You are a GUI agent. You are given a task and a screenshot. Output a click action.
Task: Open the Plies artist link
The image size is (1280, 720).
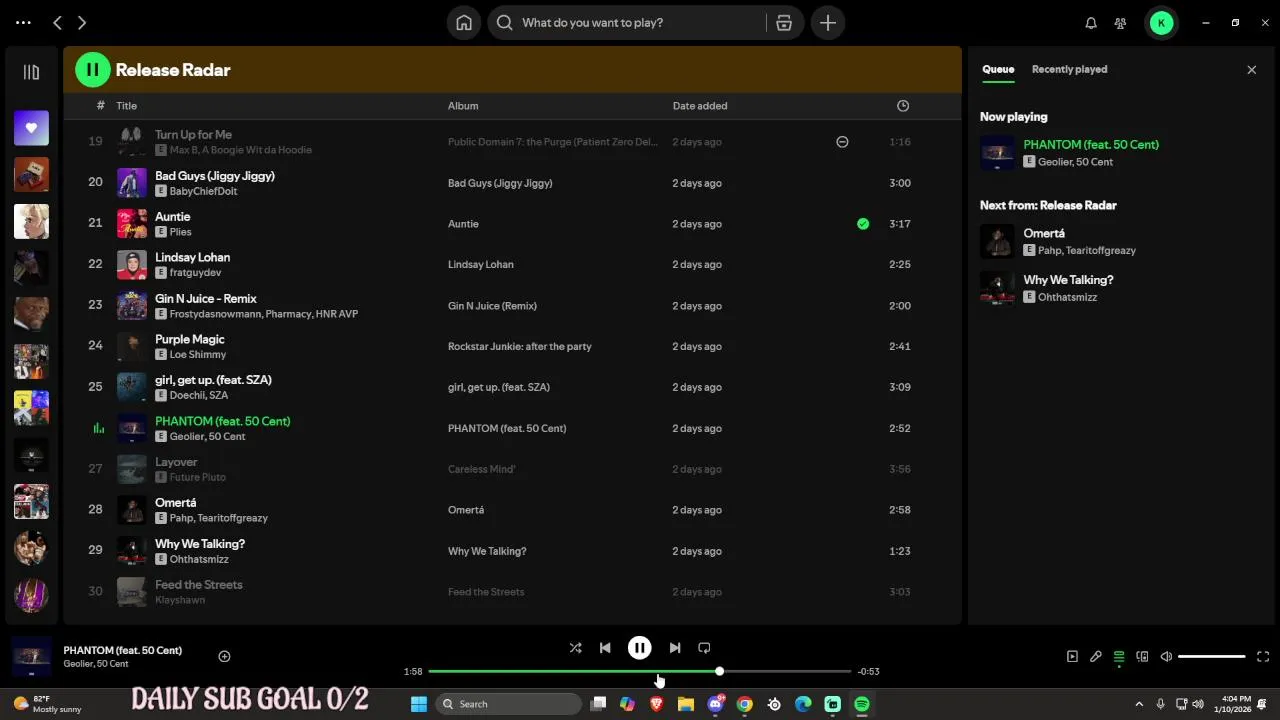tap(180, 232)
